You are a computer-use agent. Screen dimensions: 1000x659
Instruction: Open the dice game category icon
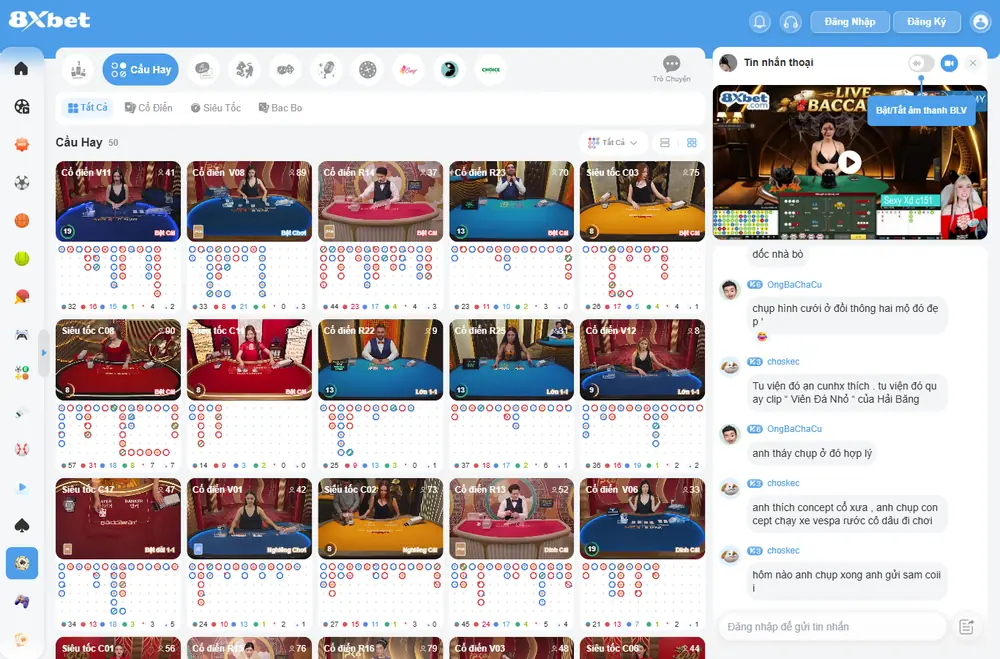click(285, 70)
